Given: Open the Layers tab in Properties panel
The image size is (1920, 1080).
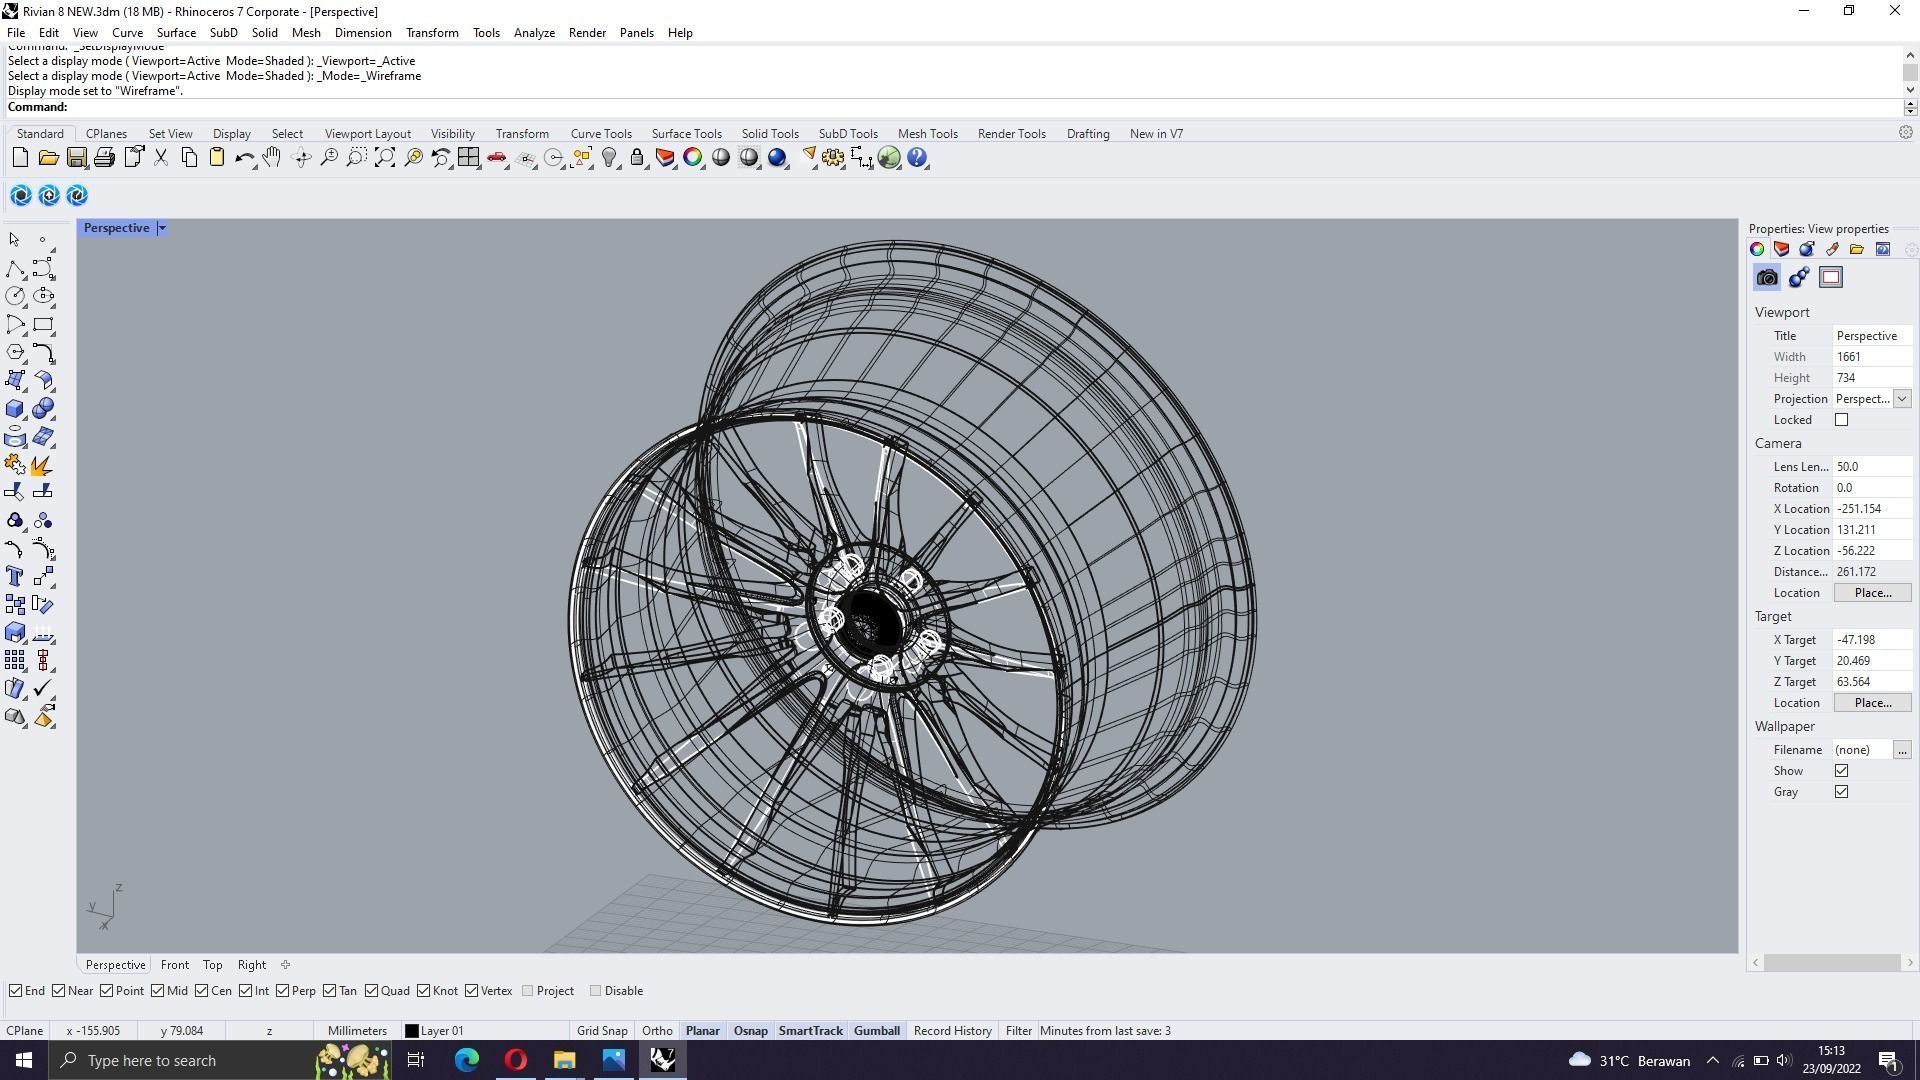Looking at the screenshot, I should (x=1782, y=249).
